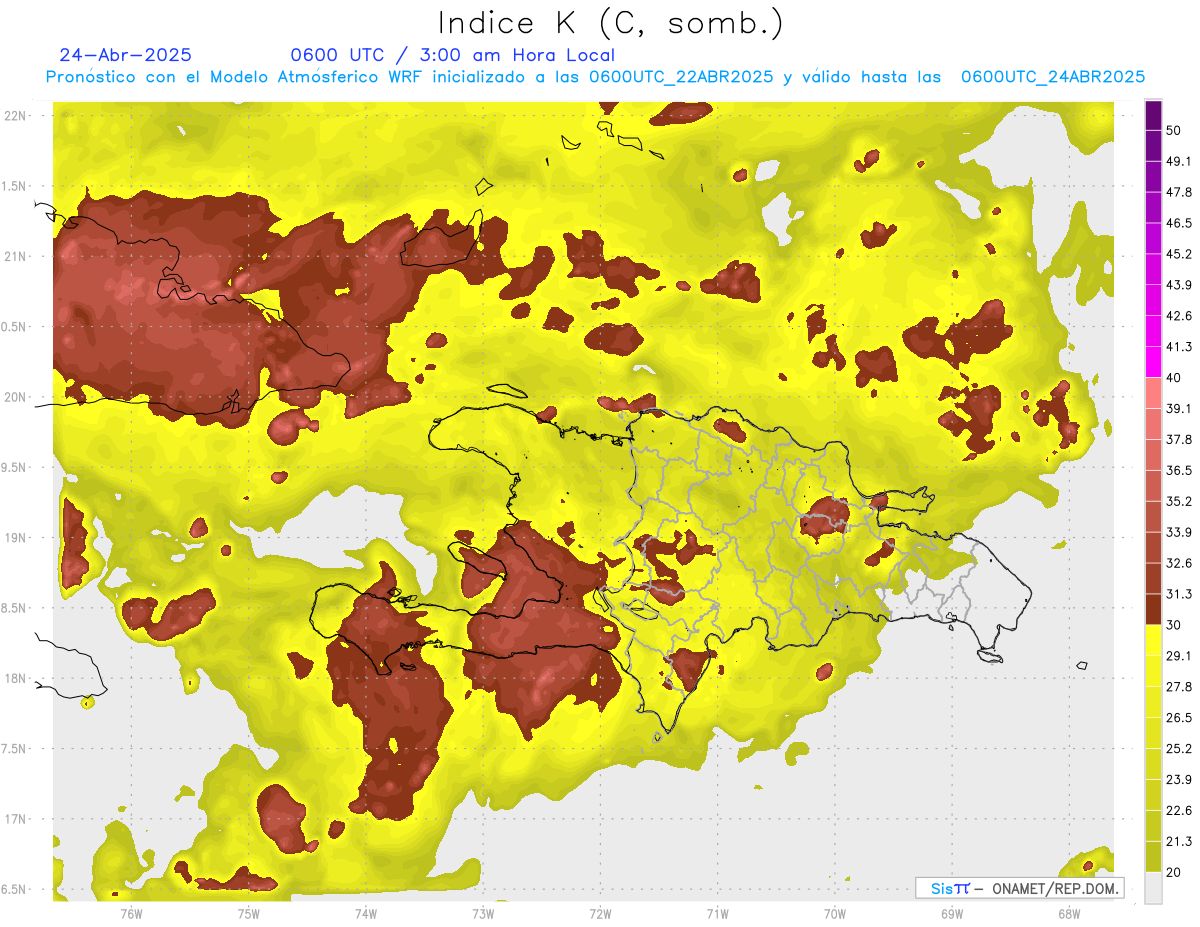Click the colorbar value 27.8
1200x927 pixels.
click(1179, 687)
